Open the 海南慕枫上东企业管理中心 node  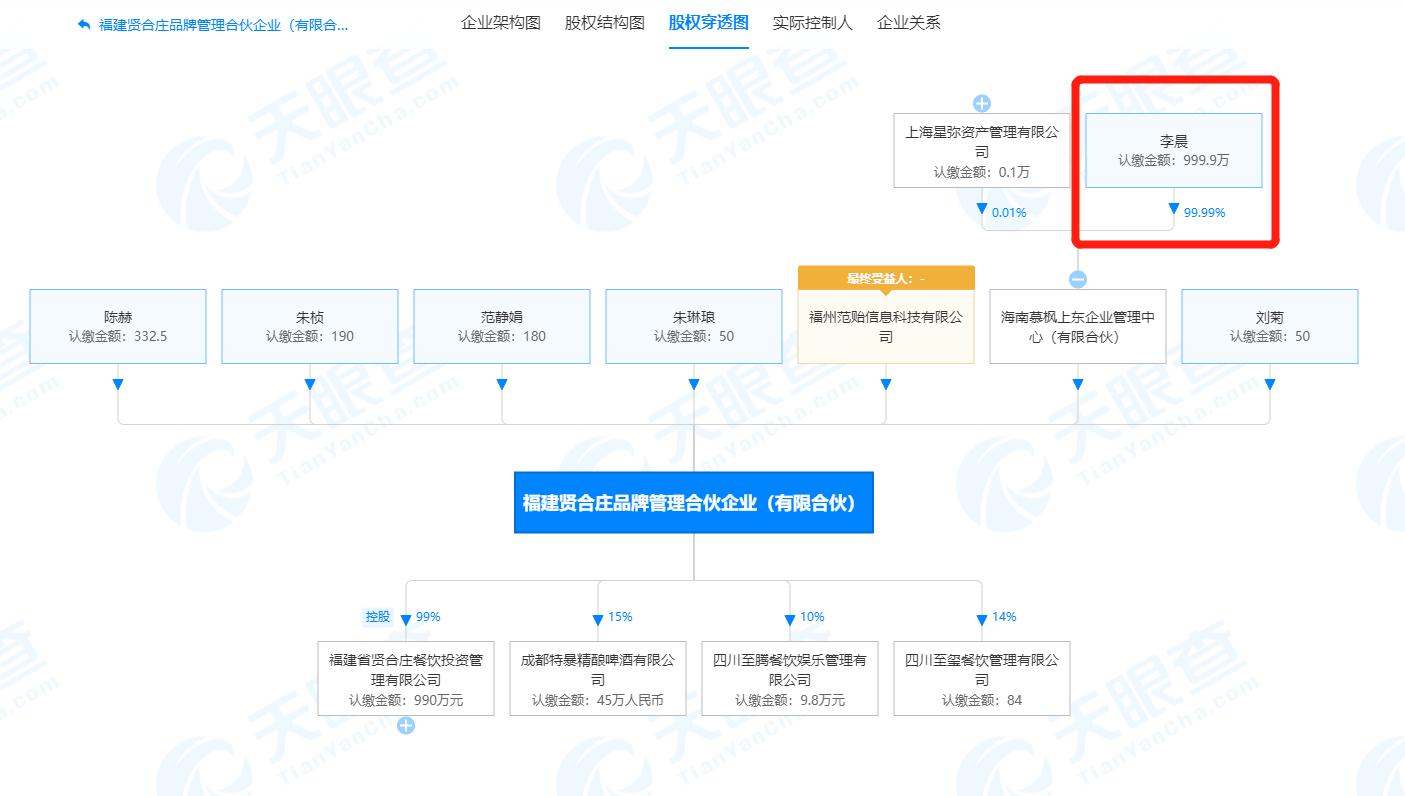point(1078,326)
